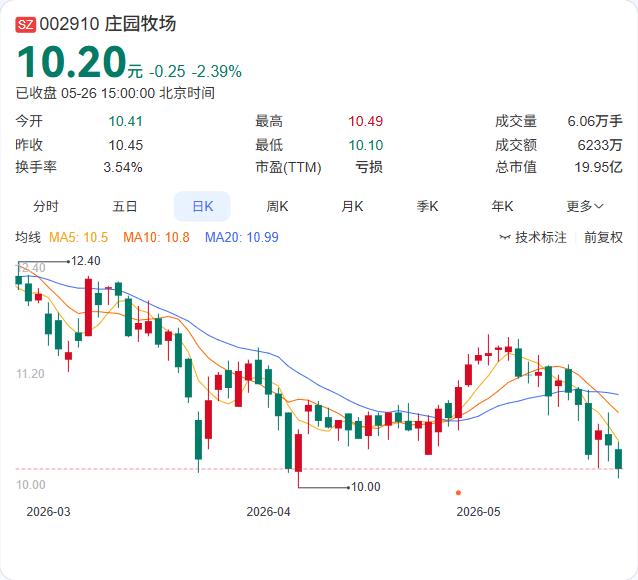Click the stock name 002910 庄园牧场

[x=108, y=24]
